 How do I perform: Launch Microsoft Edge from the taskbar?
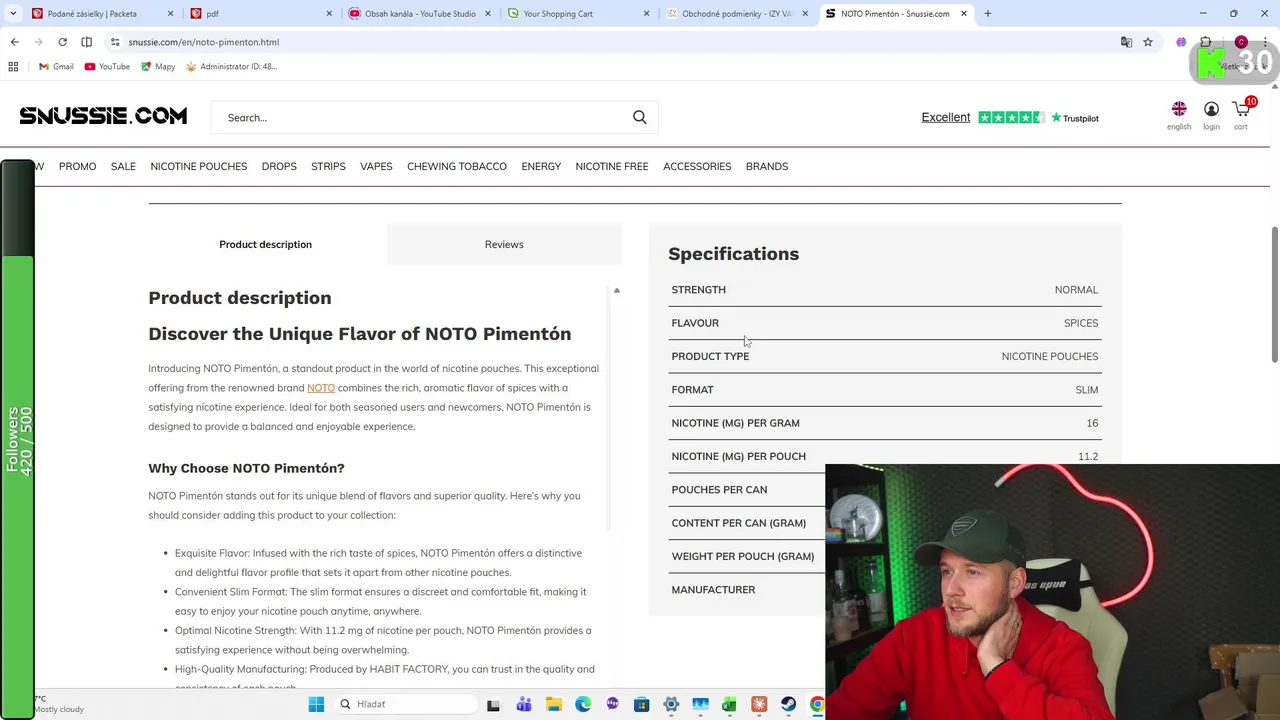[583, 704]
